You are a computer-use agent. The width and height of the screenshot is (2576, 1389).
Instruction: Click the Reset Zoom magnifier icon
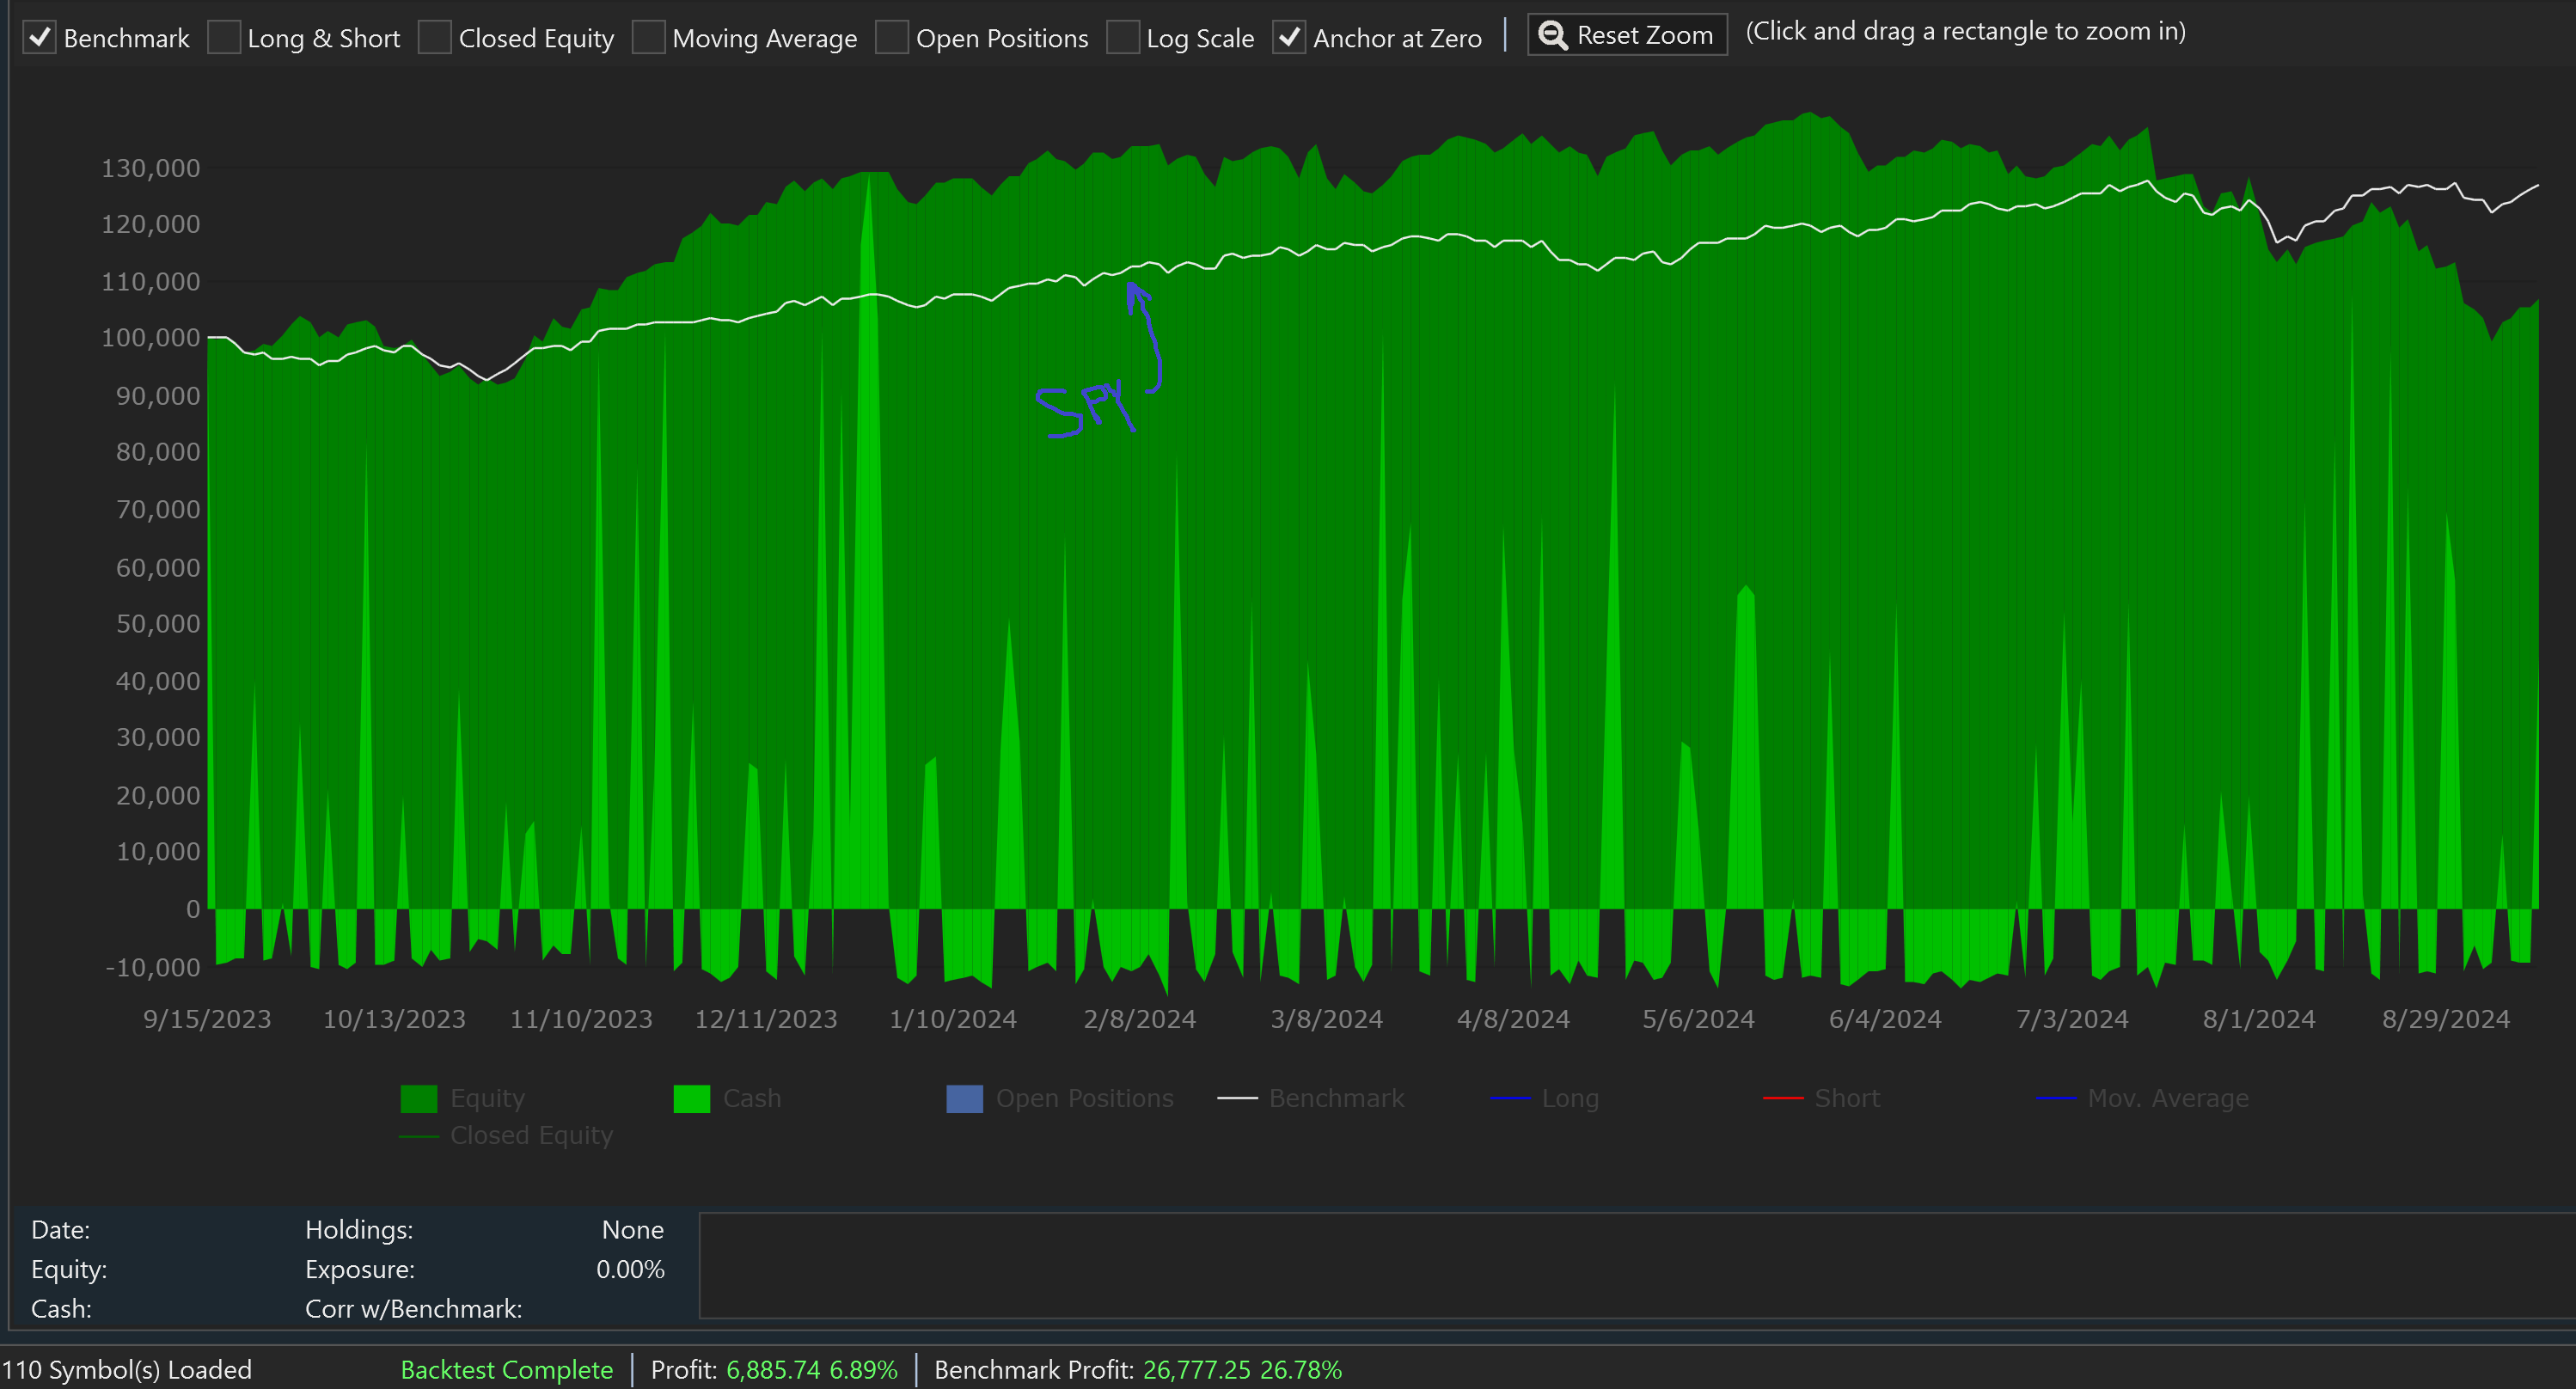pos(1552,35)
